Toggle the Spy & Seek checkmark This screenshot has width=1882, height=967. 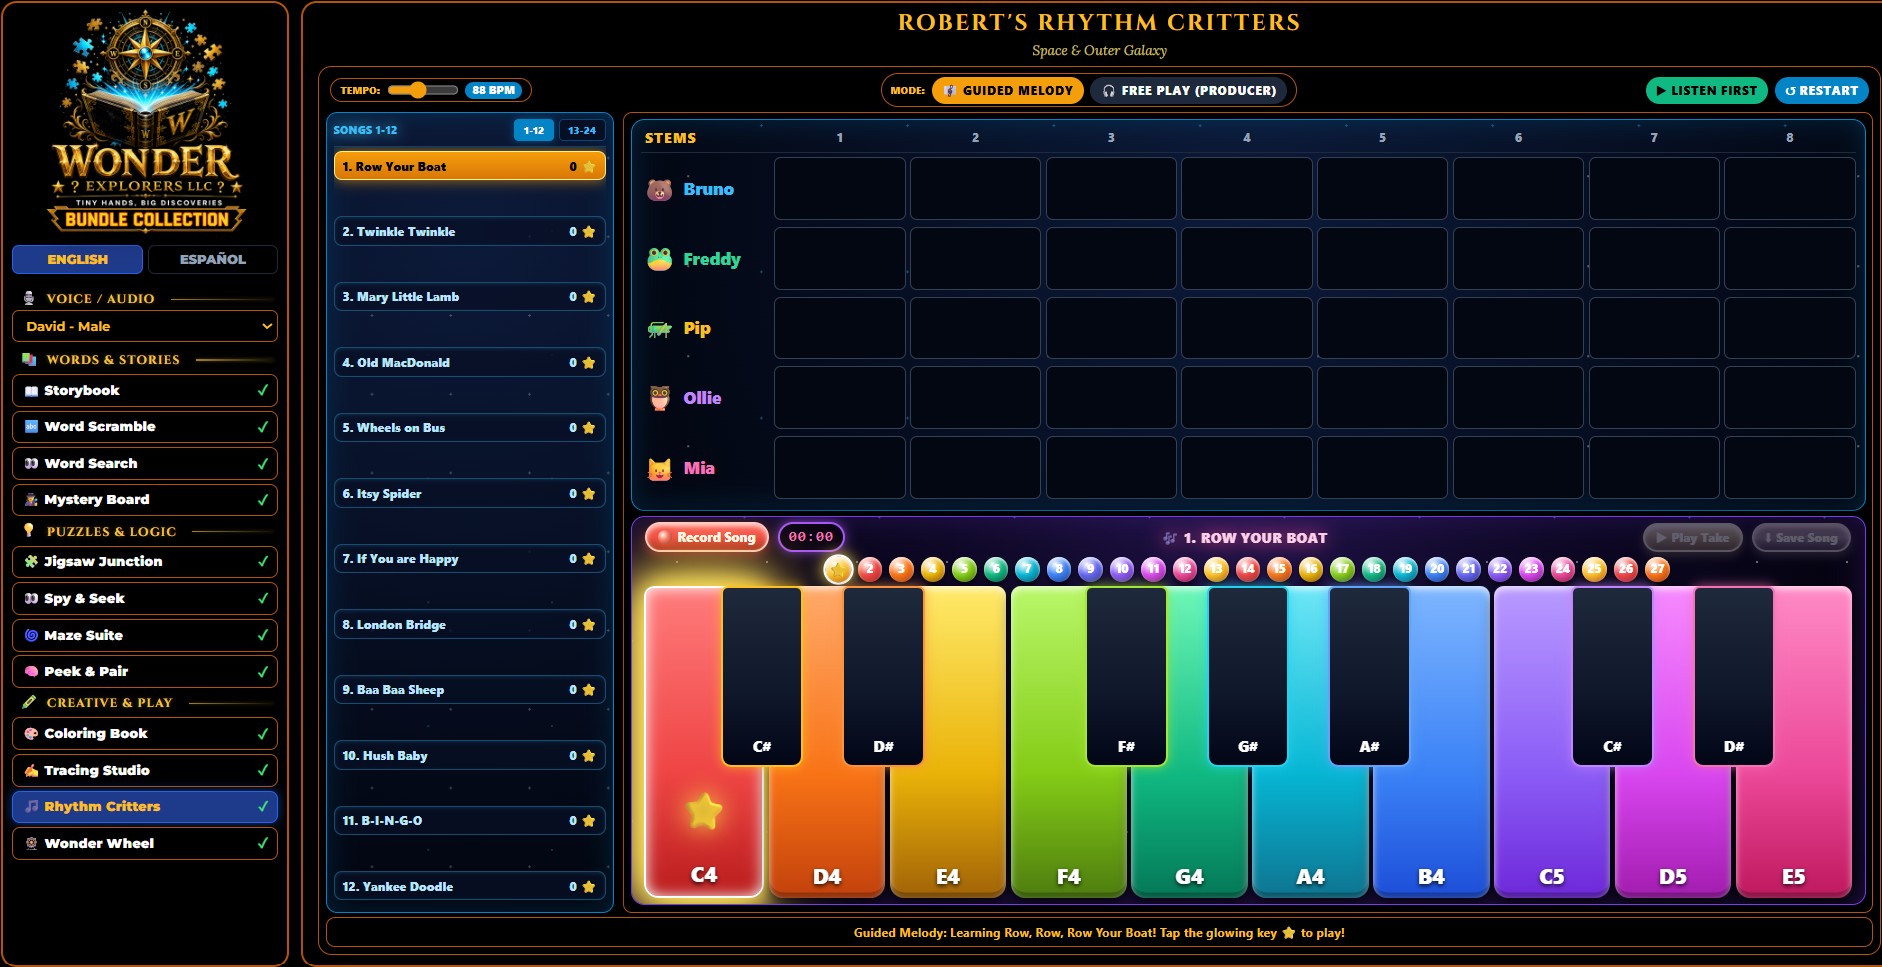(262, 599)
